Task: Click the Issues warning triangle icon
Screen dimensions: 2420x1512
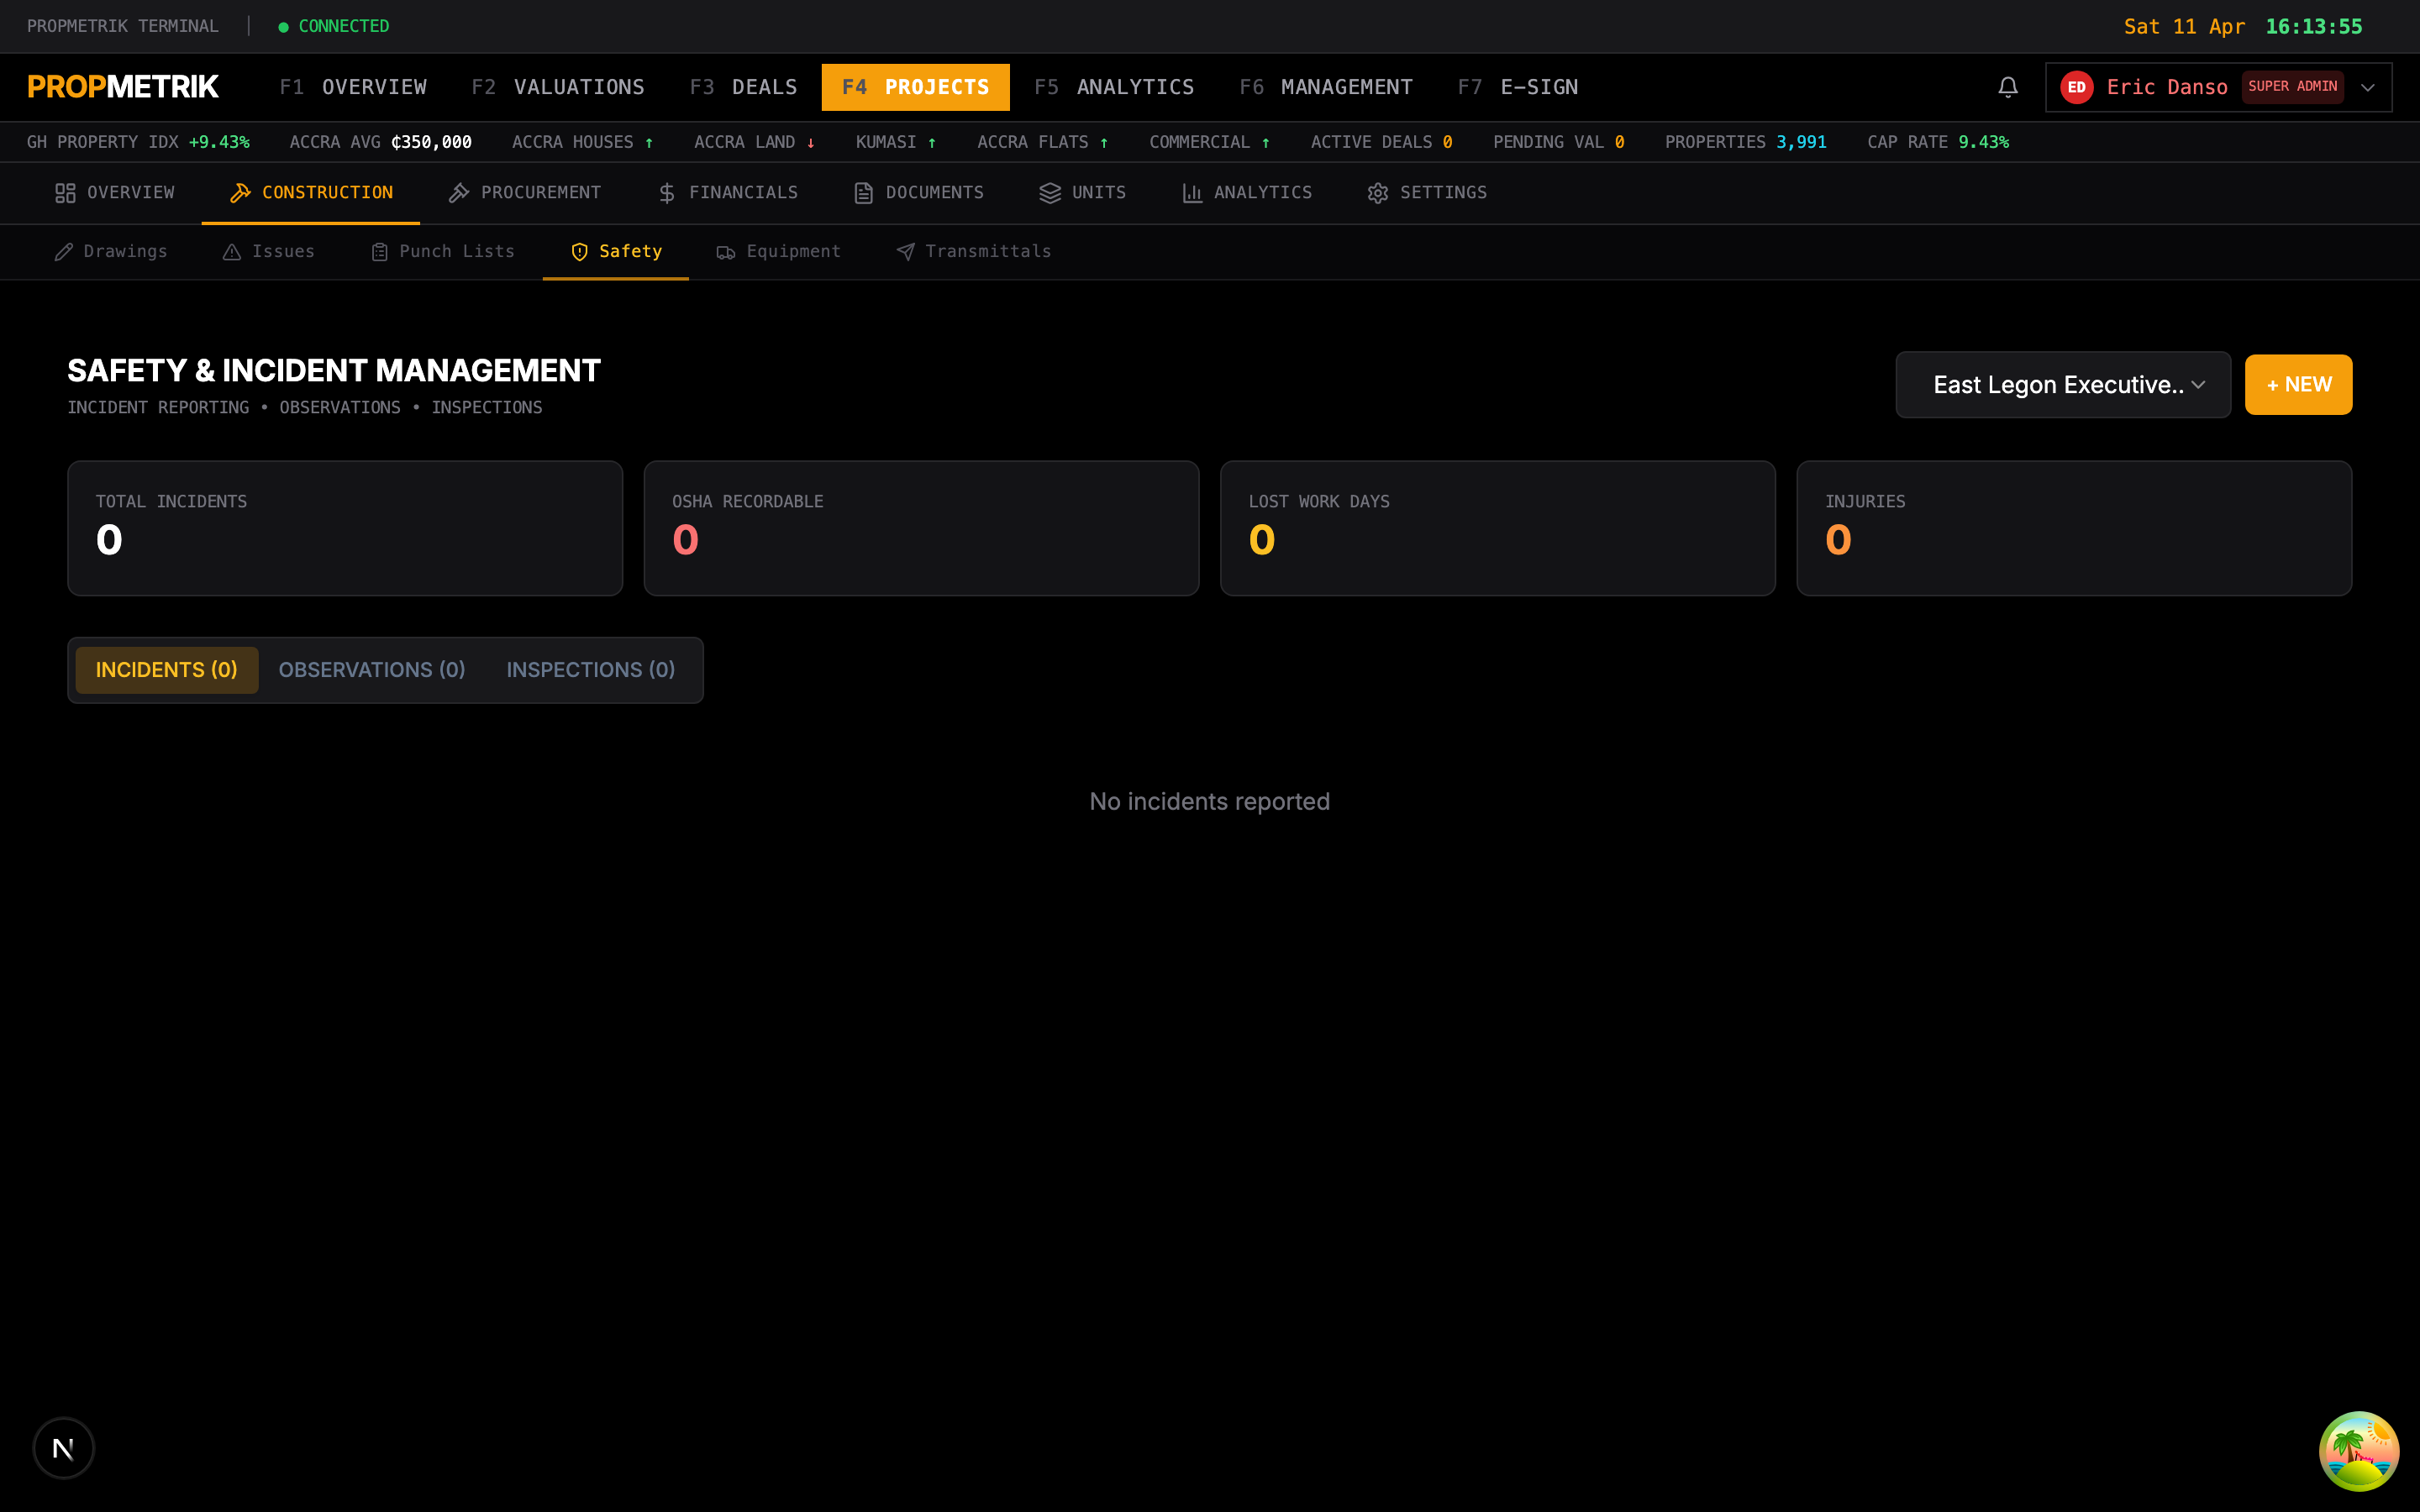Action: 232,252
